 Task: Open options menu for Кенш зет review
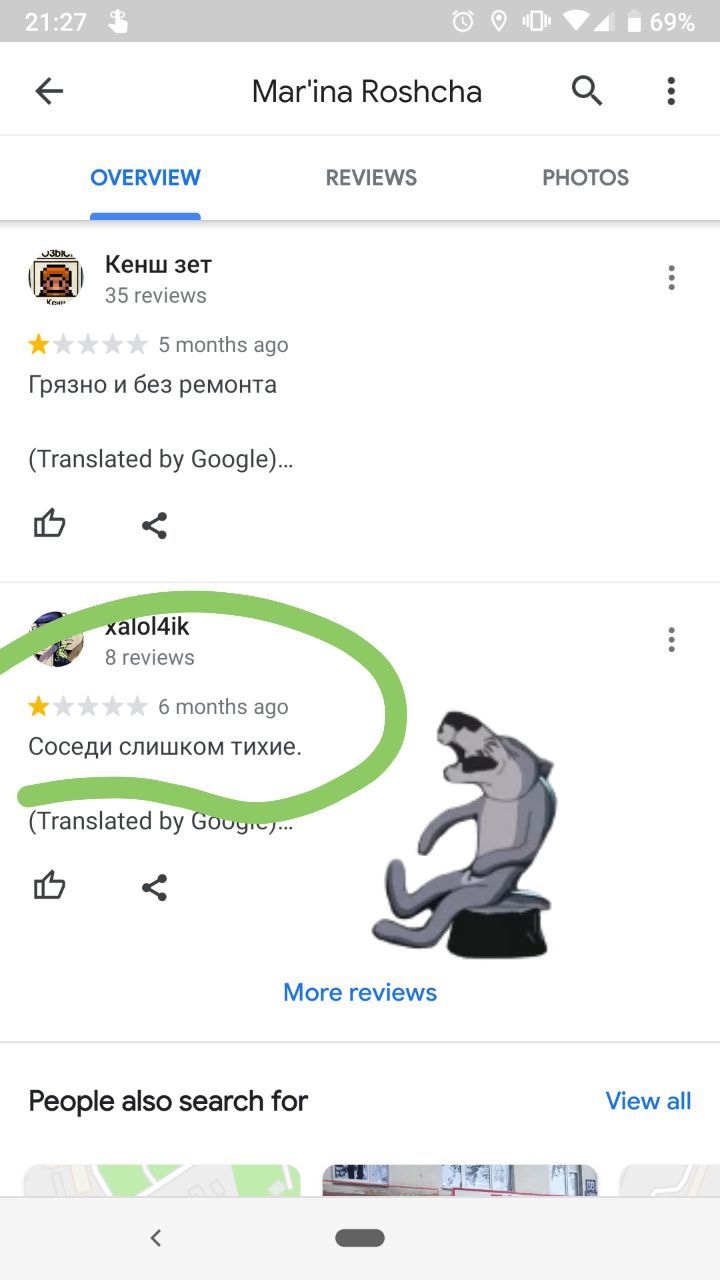(671, 277)
